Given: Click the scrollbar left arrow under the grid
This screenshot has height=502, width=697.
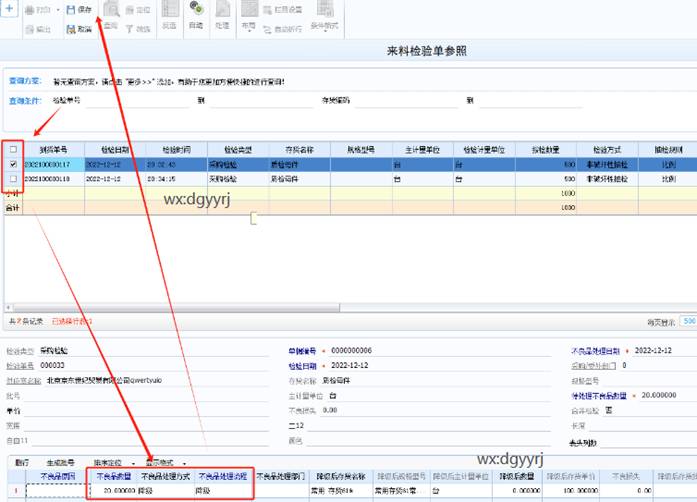Looking at the screenshot, I should tap(8, 308).
